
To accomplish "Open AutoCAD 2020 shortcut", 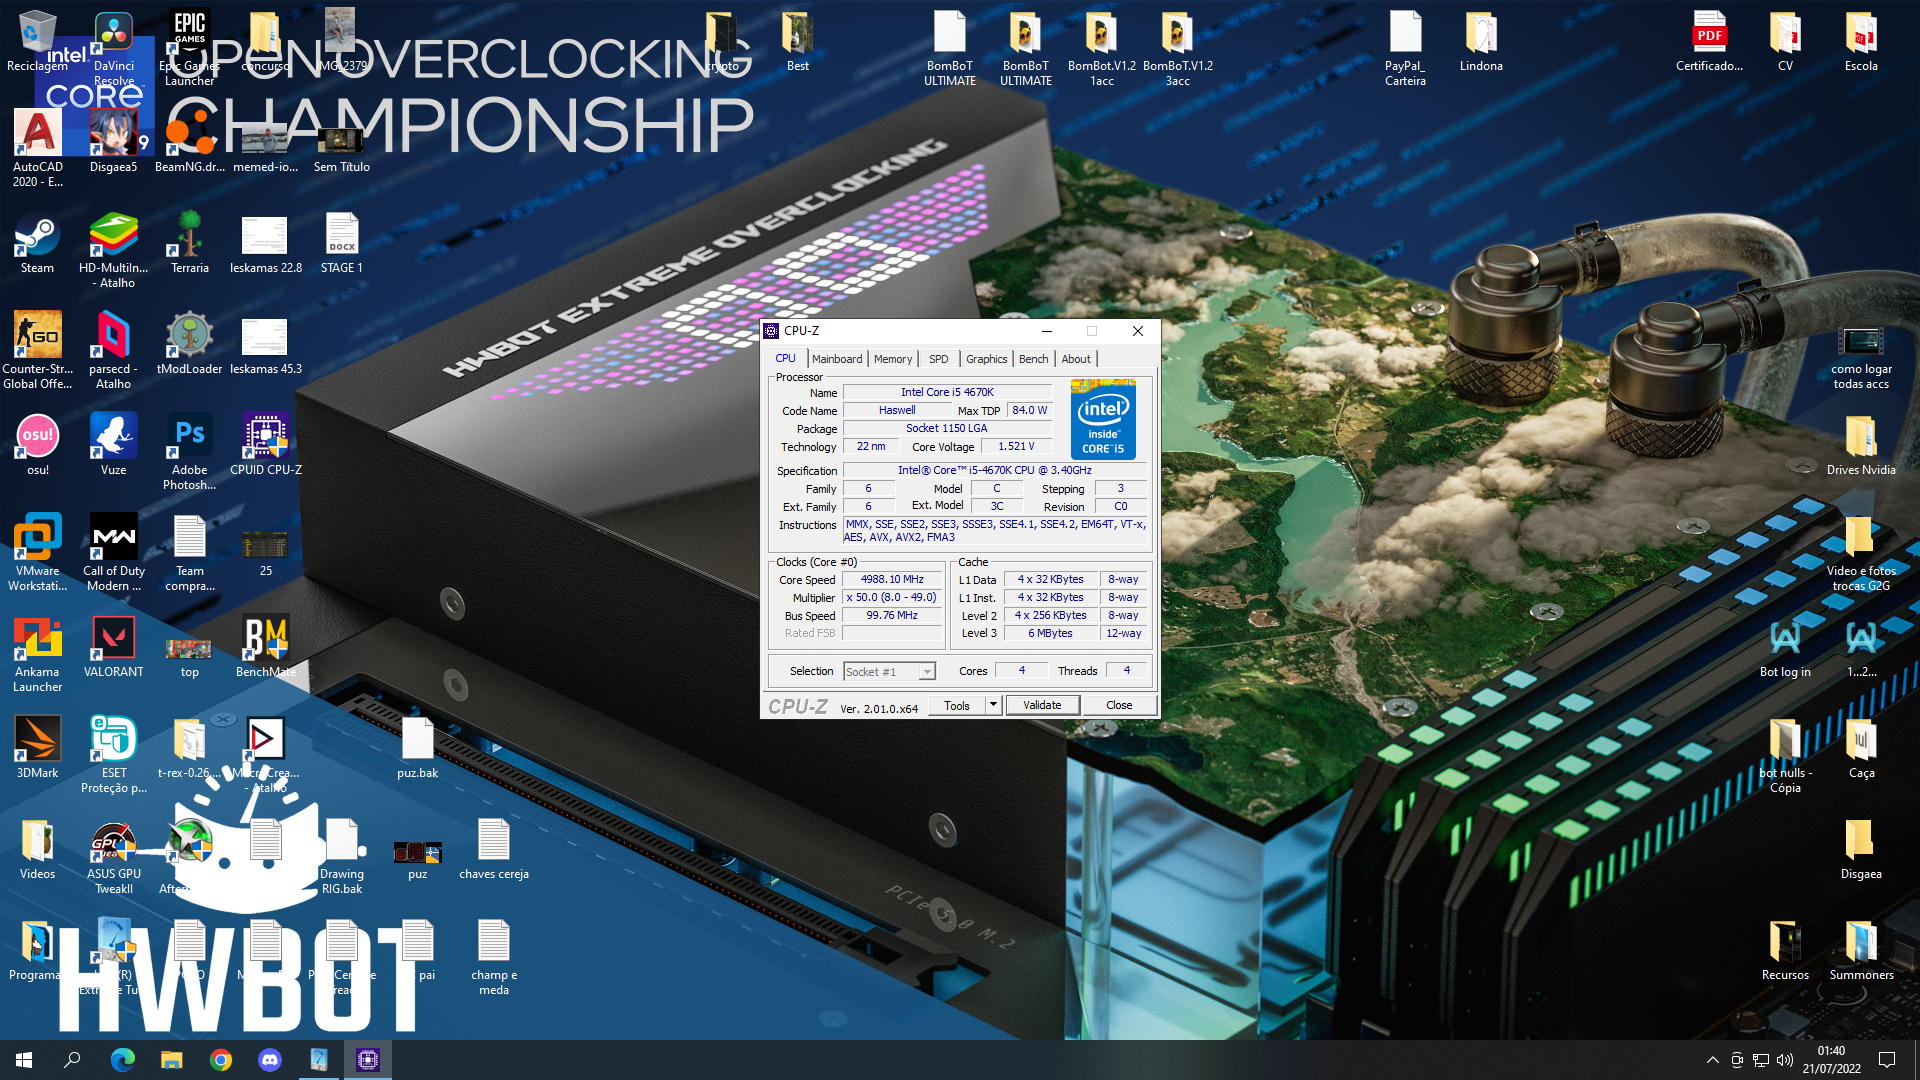I will coord(37,148).
